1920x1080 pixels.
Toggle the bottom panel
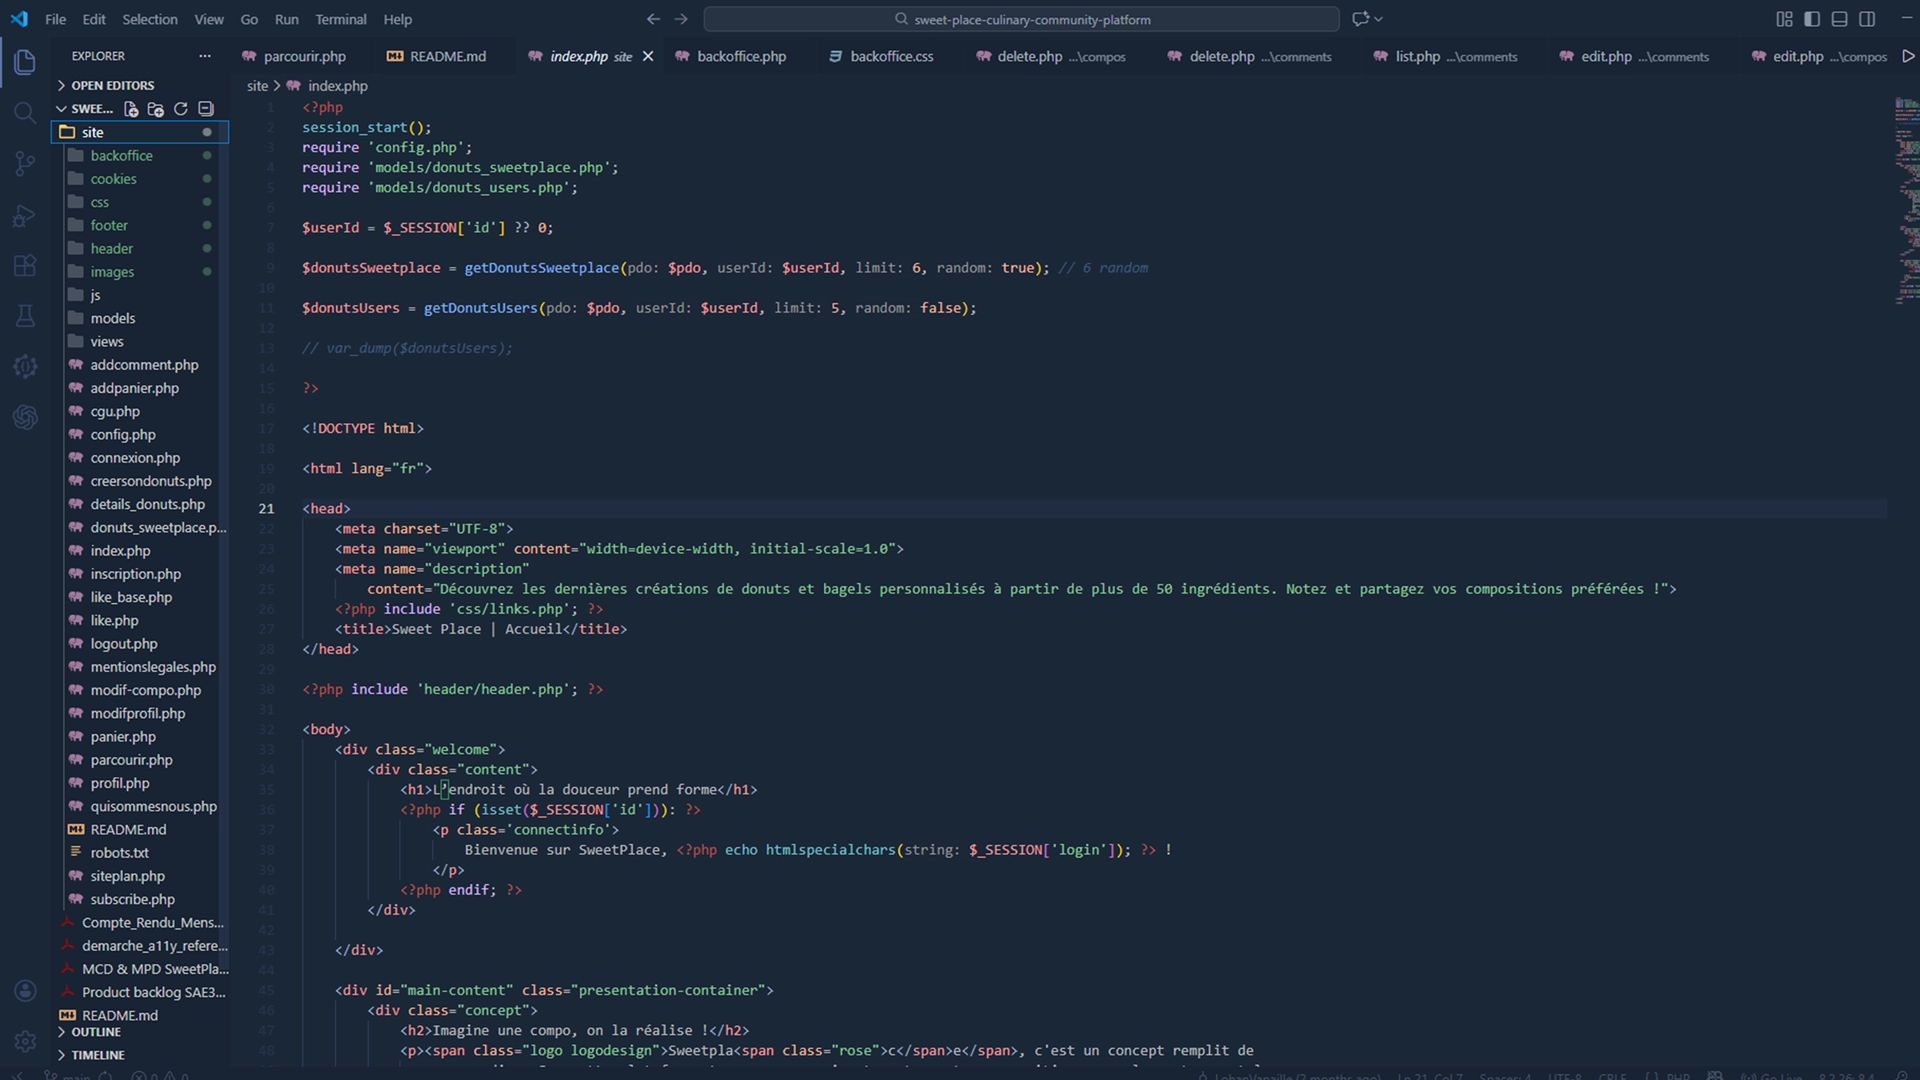pos(1839,19)
